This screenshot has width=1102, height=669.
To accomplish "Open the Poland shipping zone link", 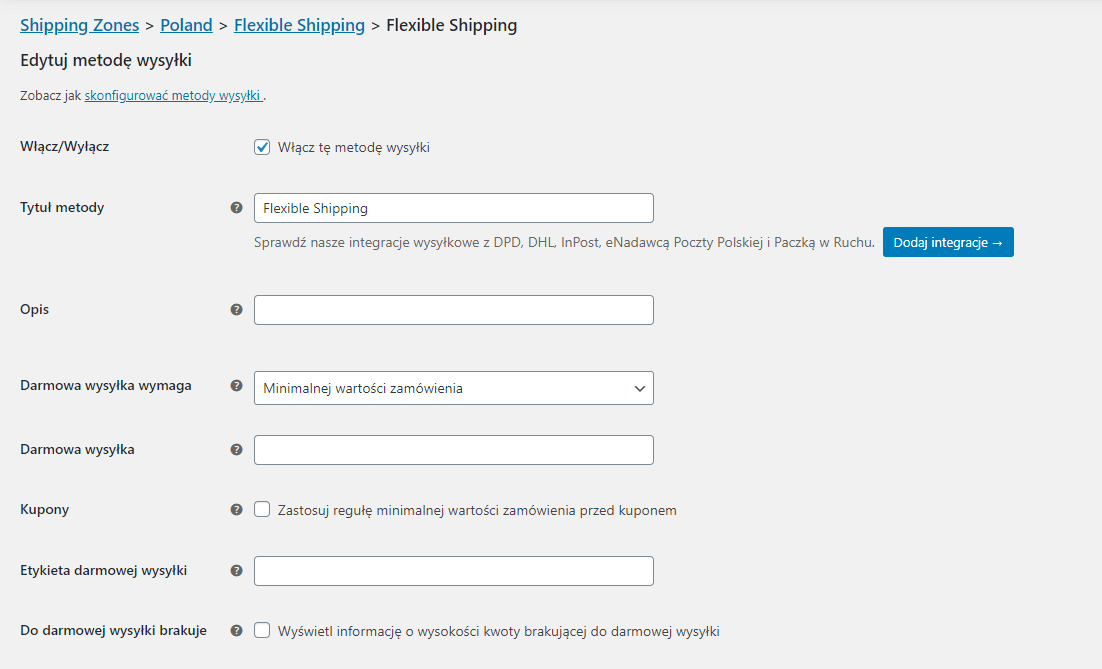I will 186,24.
